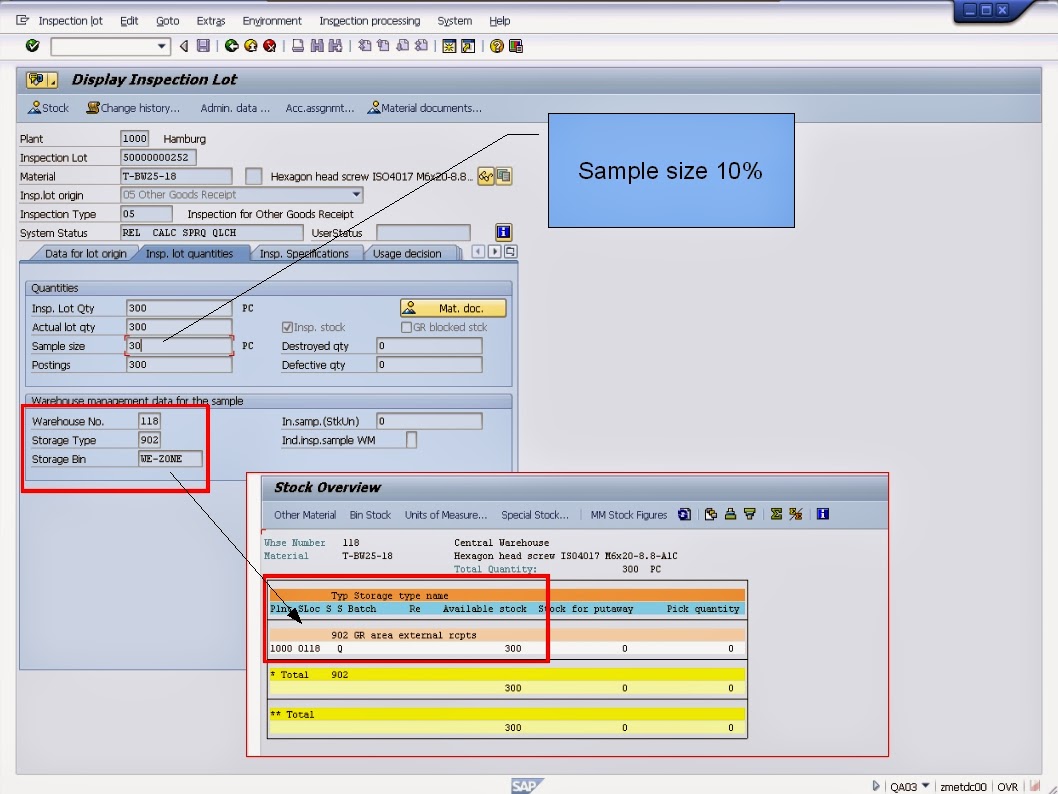Click the Save icon in the toolbar
Image resolution: width=1058 pixels, height=794 pixels.
click(204, 44)
